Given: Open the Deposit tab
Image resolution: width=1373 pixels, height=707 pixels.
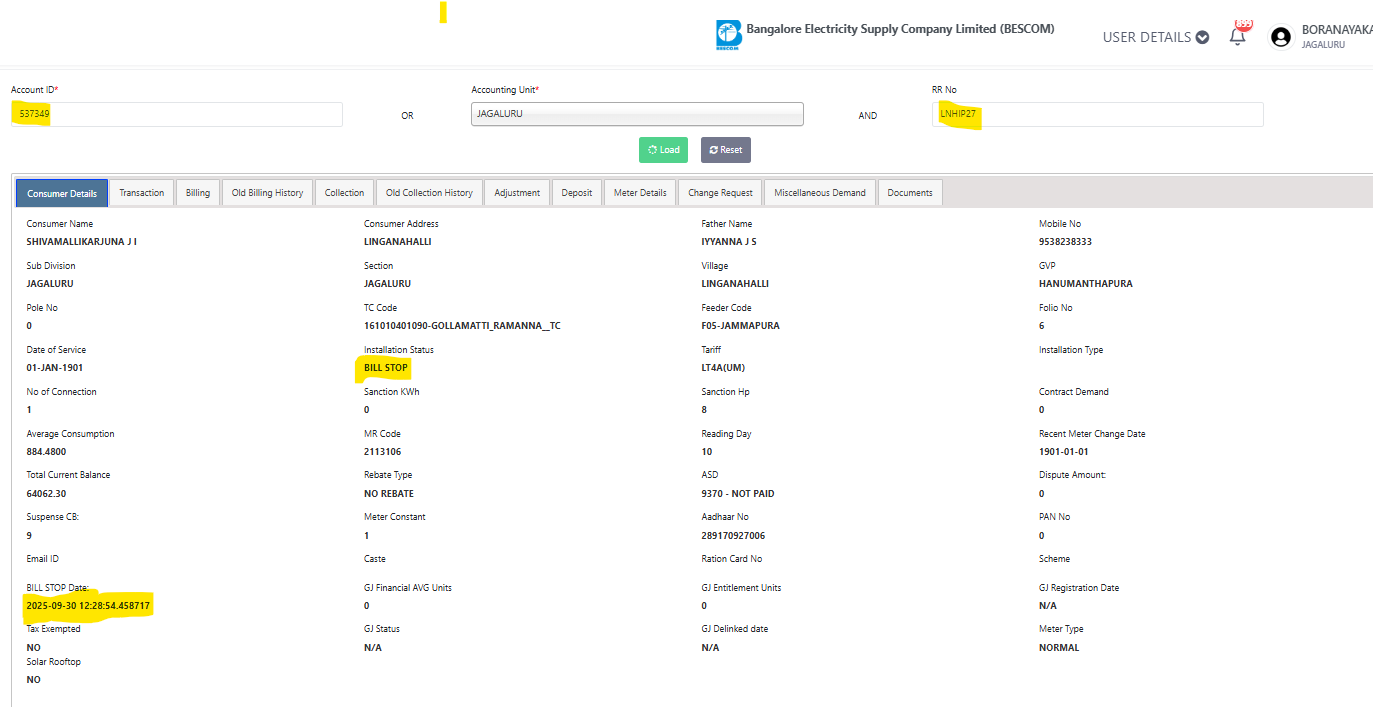Looking at the screenshot, I should 577,193.
